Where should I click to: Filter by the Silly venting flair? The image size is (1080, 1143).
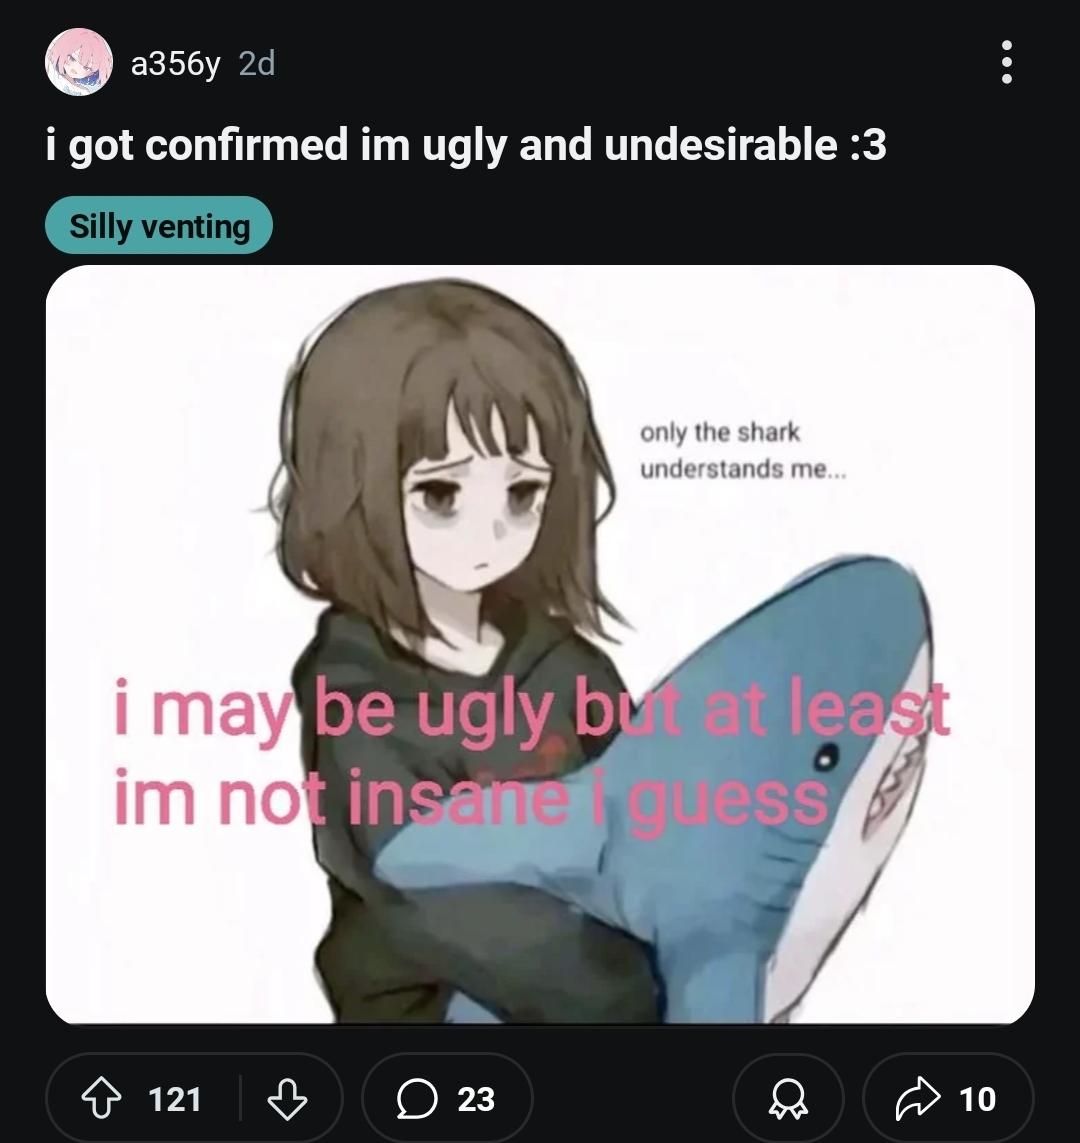[x=159, y=225]
